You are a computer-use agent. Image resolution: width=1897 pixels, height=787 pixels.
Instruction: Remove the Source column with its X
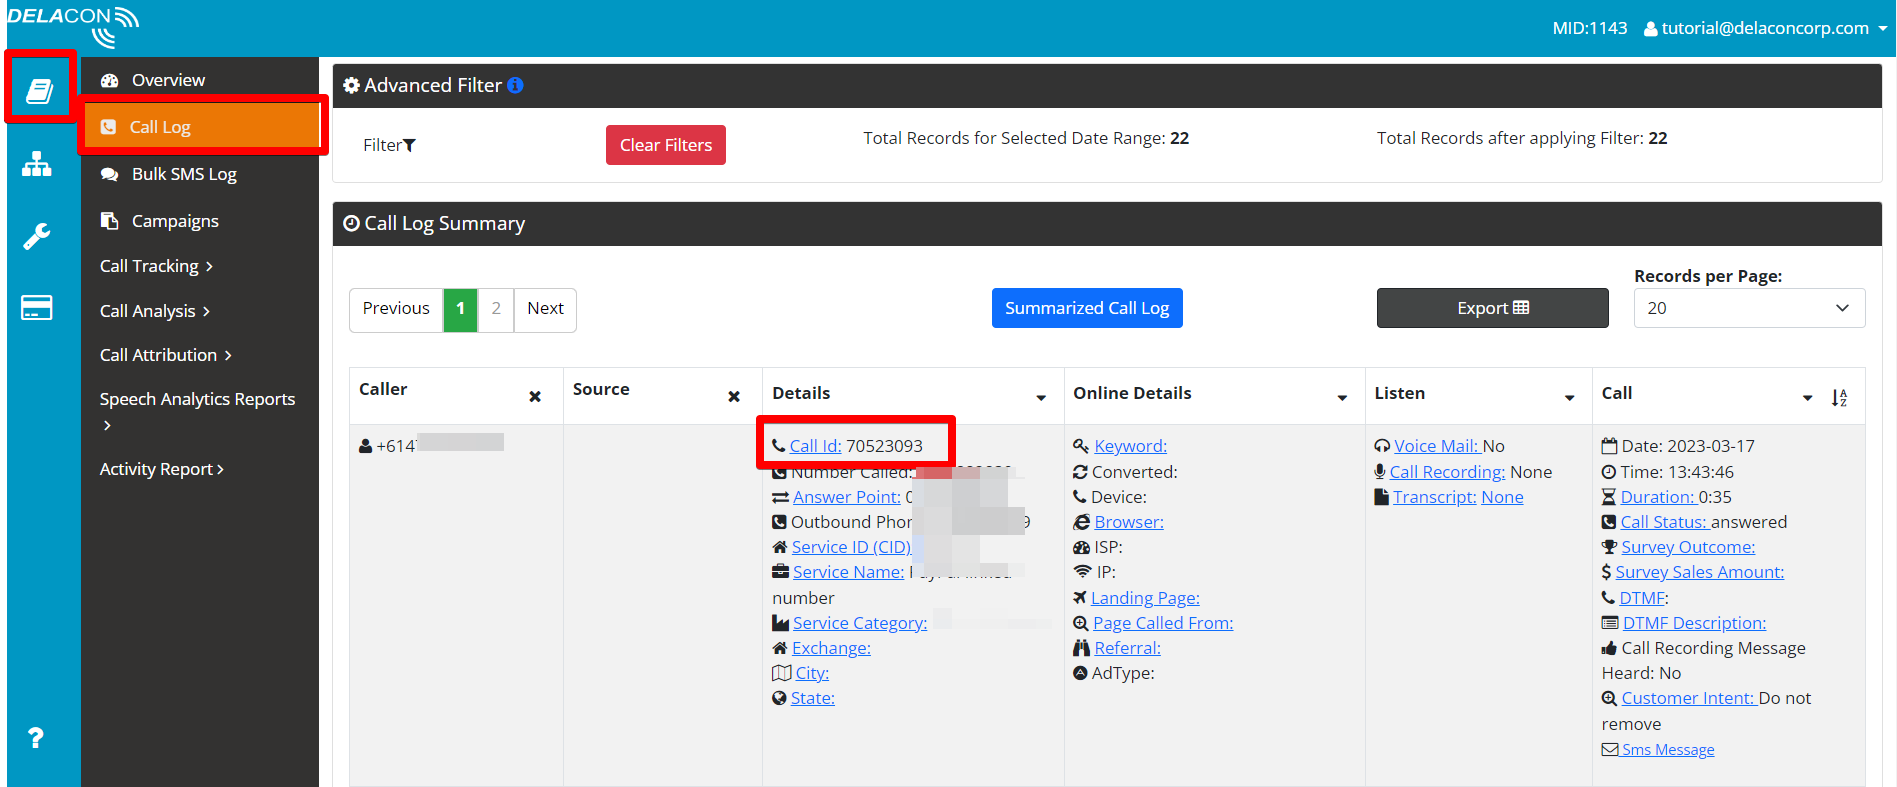click(x=734, y=397)
